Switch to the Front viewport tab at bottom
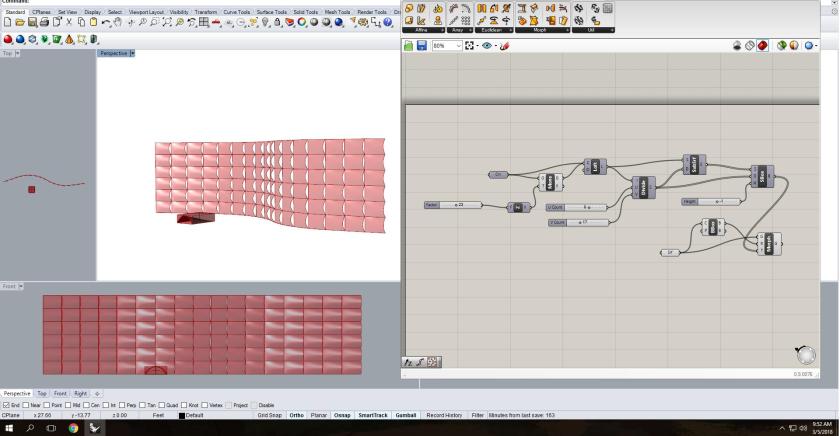 coord(60,394)
